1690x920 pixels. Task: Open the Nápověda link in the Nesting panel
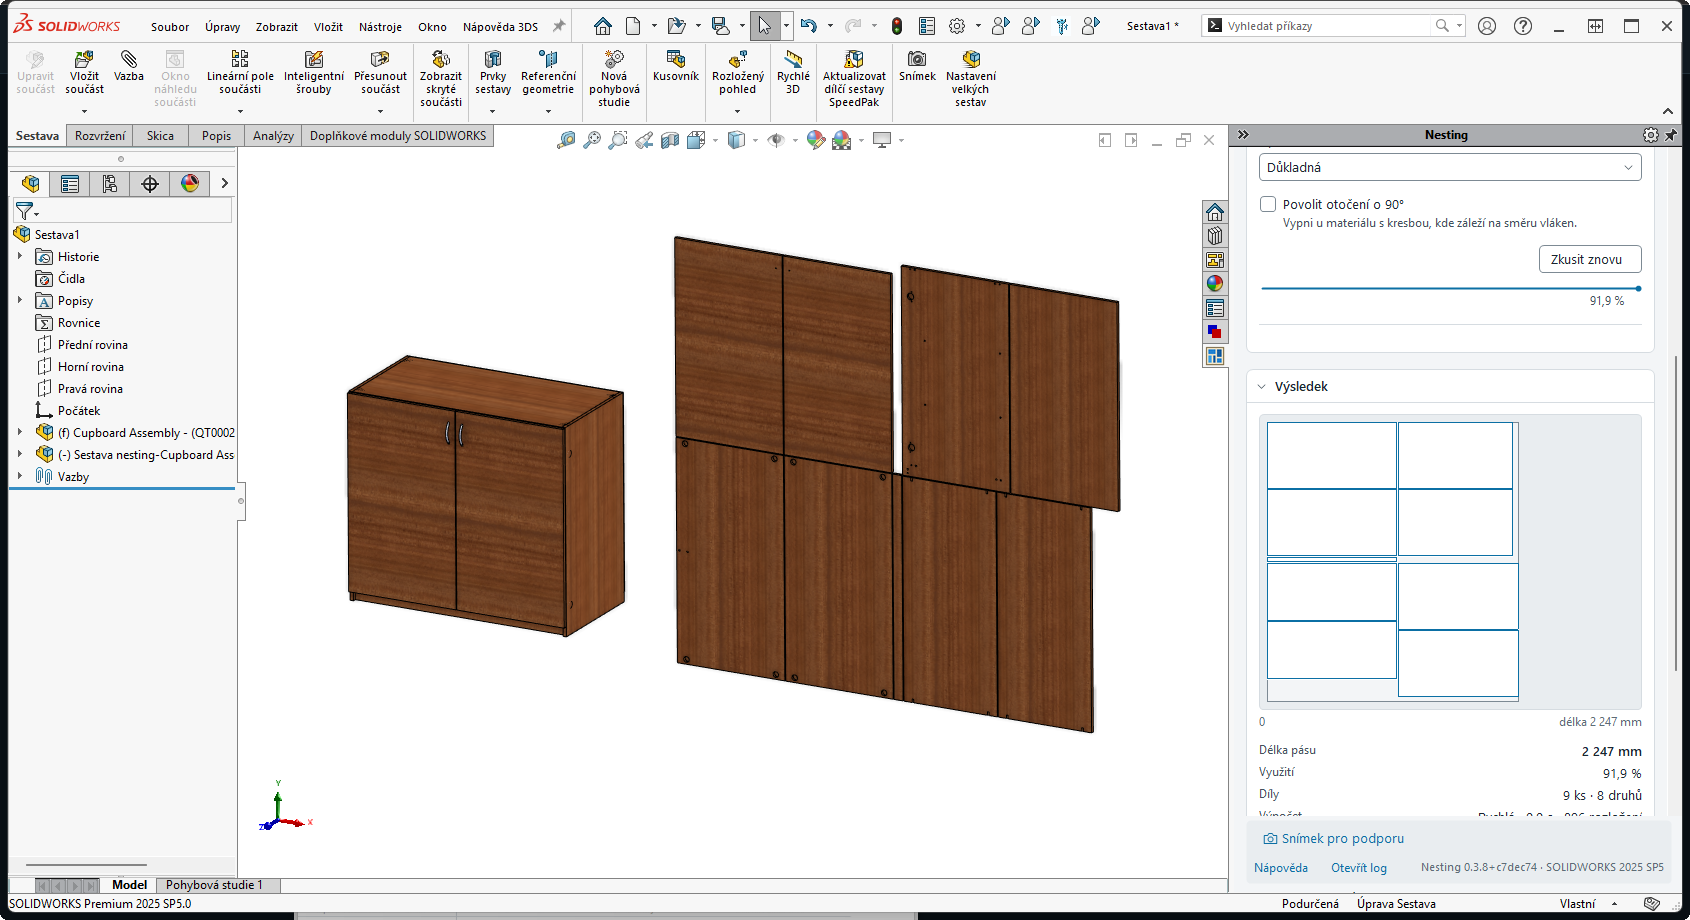[x=1281, y=868]
